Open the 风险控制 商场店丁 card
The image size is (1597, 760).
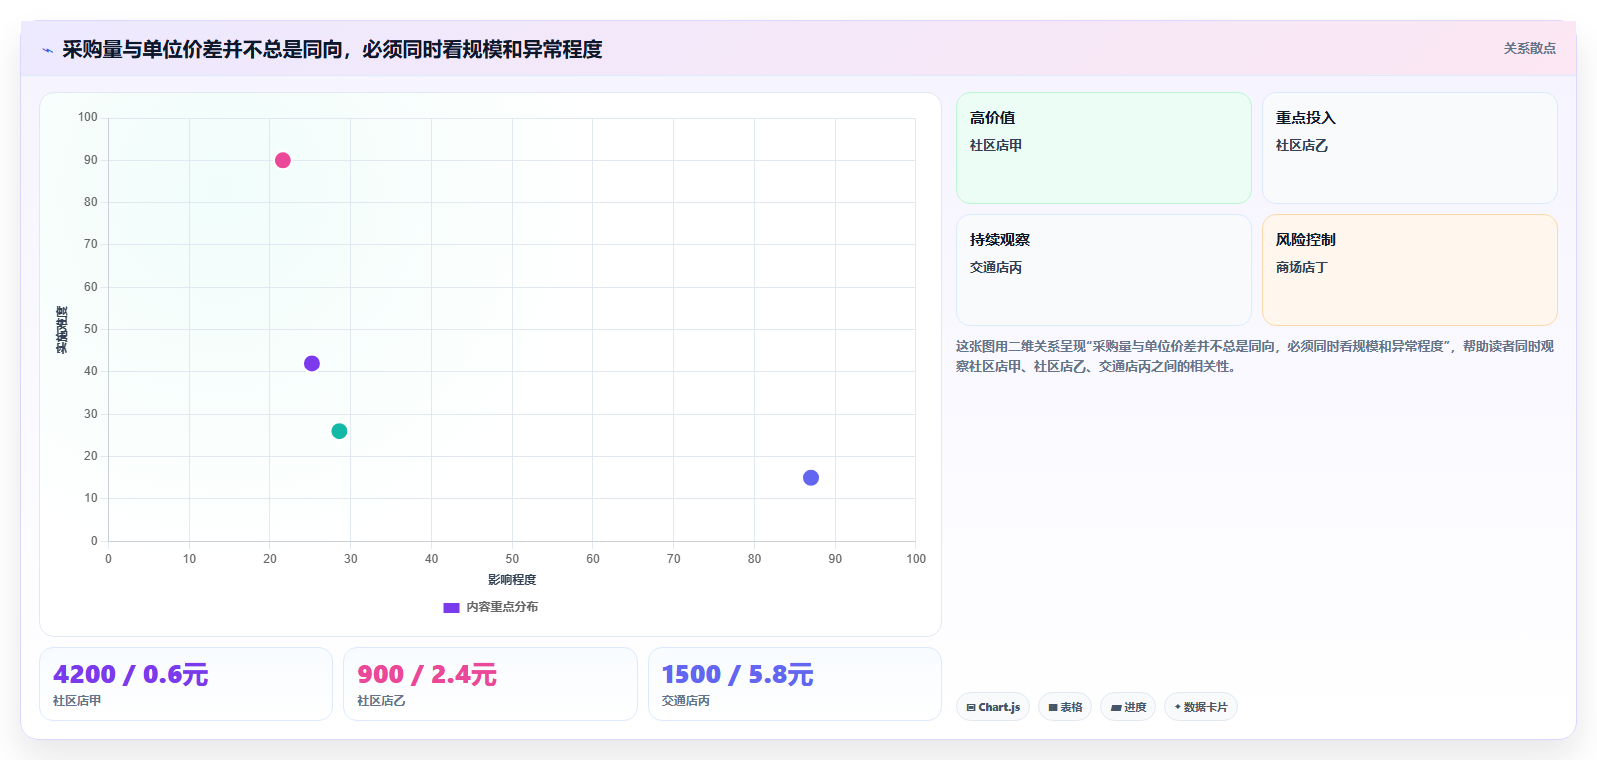click(x=1409, y=270)
